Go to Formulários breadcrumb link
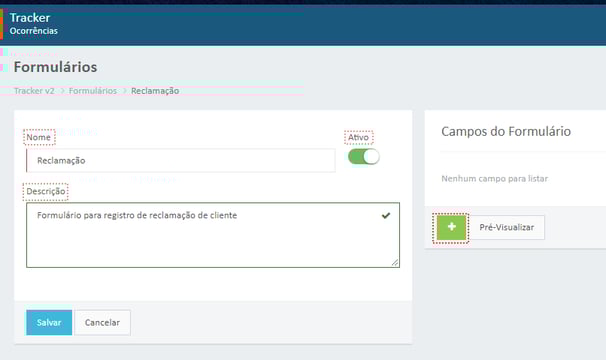The height and width of the screenshot is (360, 606). pos(93,91)
